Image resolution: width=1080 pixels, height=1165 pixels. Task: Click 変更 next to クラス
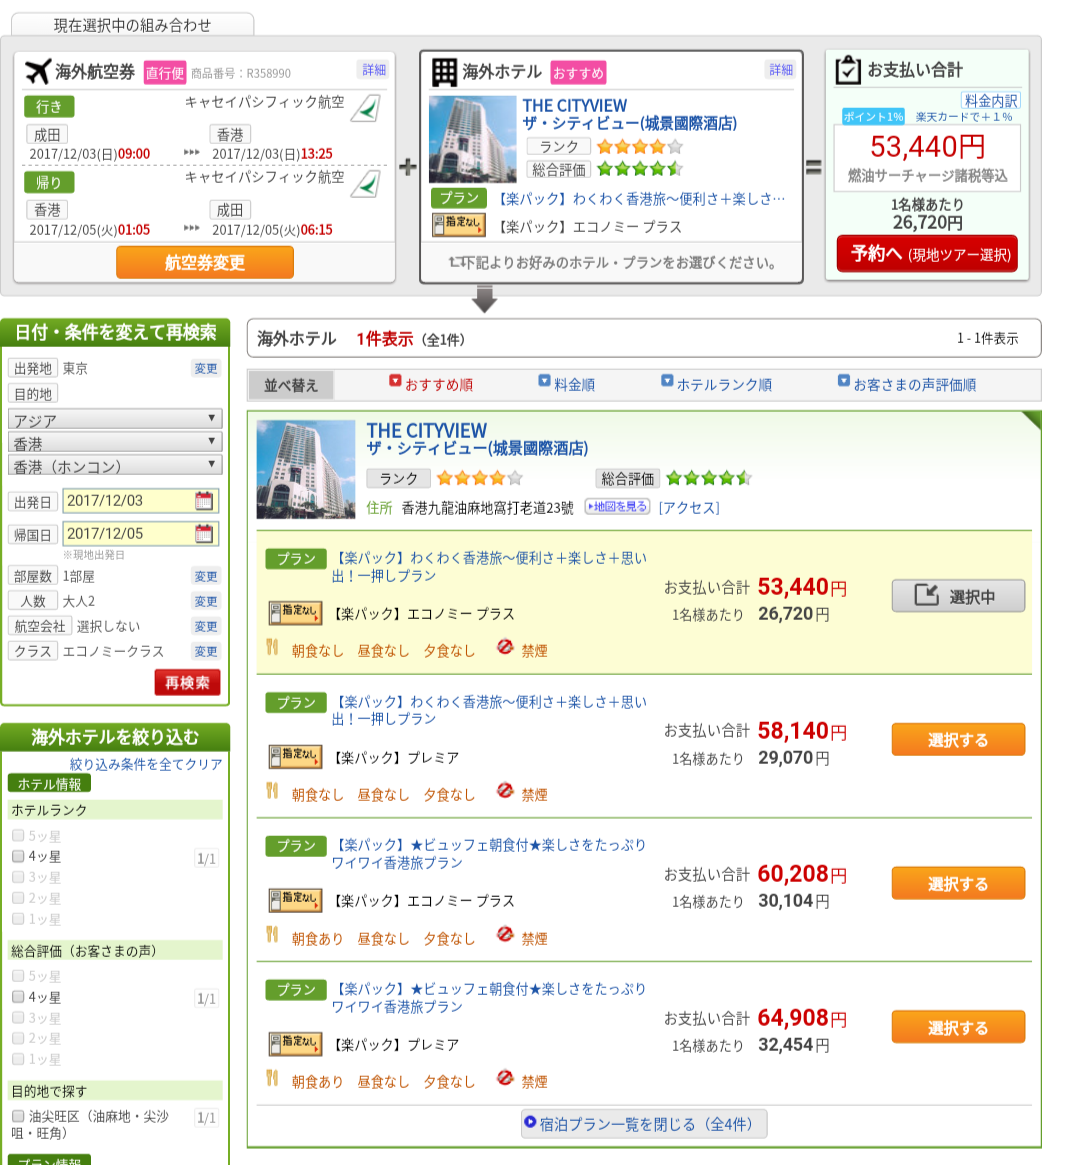tap(206, 652)
